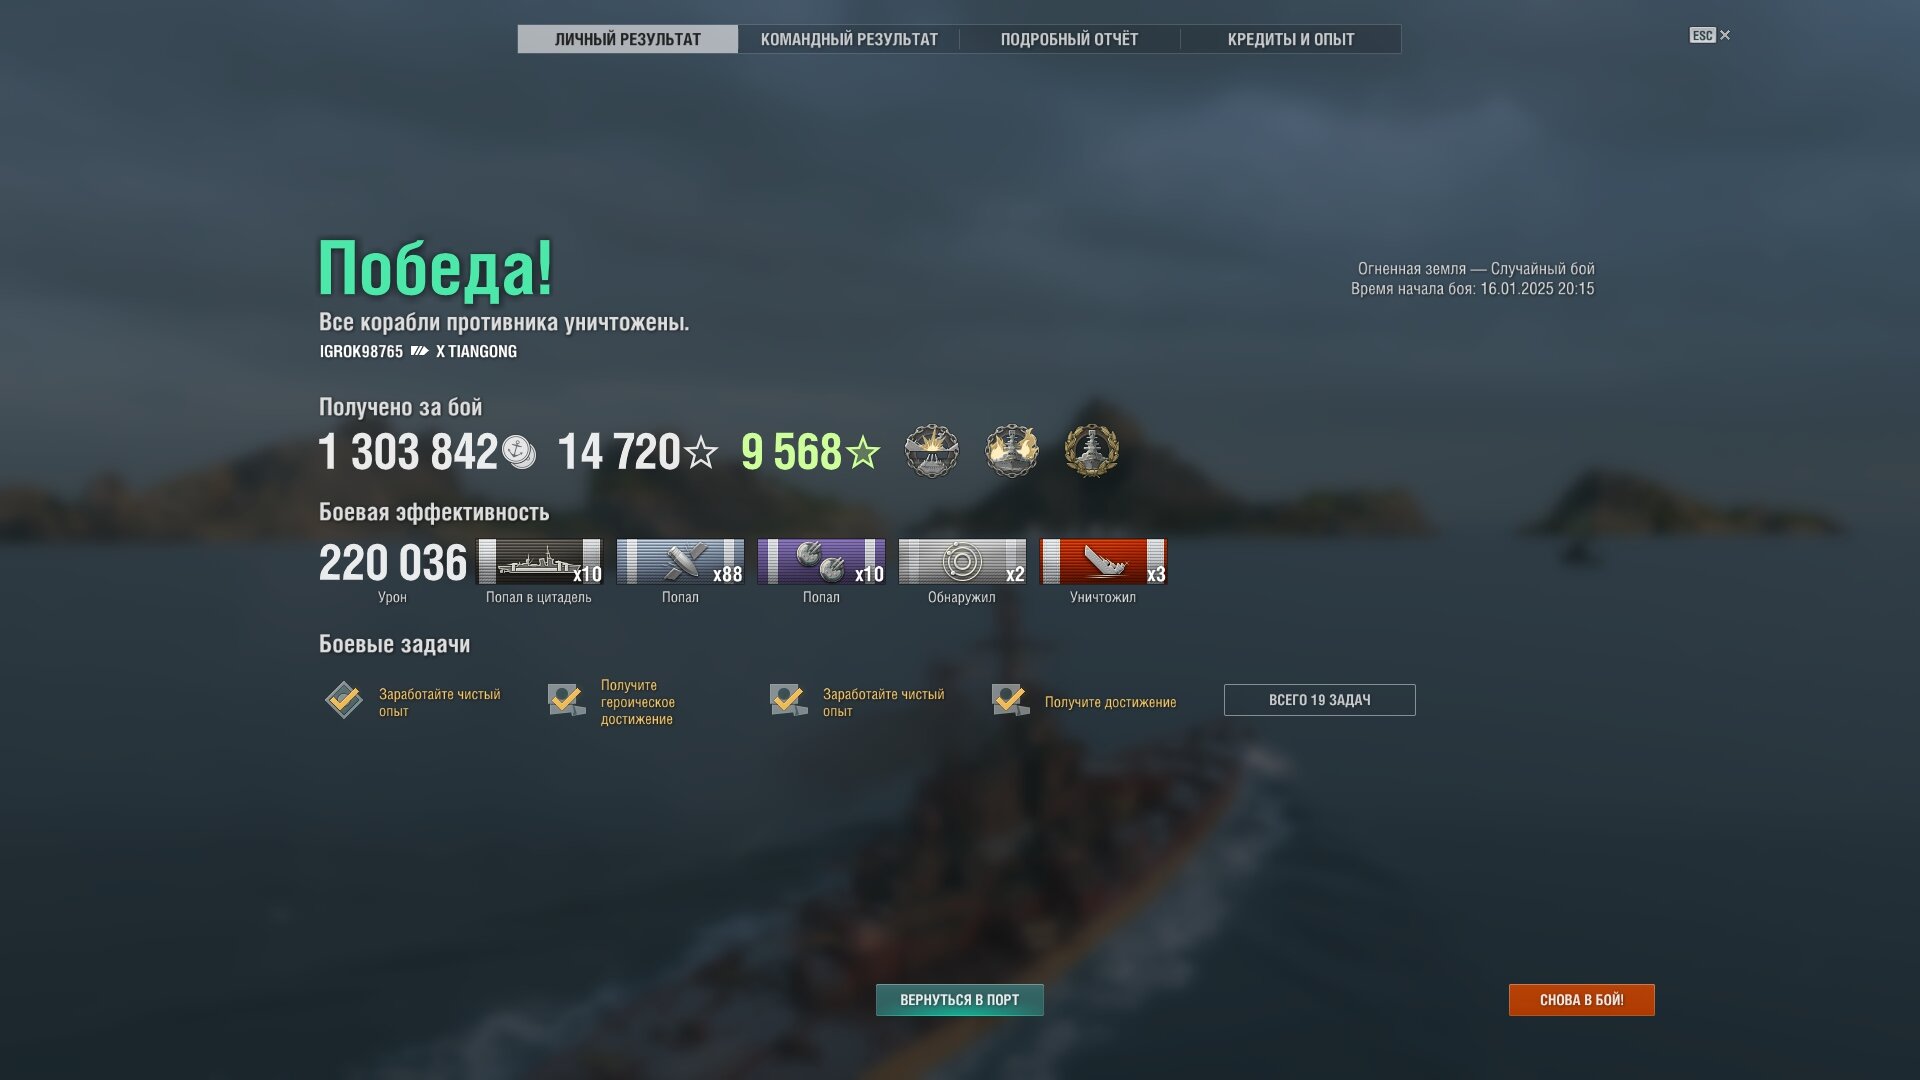The width and height of the screenshot is (1920, 1080).
Task: Close results screen with ESC X
Action: (x=1710, y=35)
